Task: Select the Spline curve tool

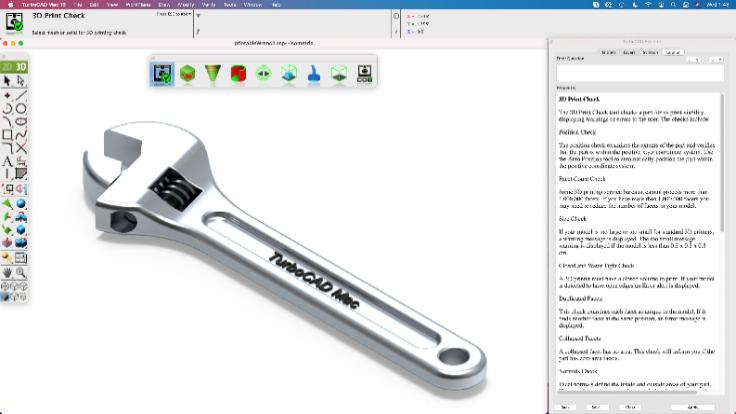Action: (x=21, y=135)
